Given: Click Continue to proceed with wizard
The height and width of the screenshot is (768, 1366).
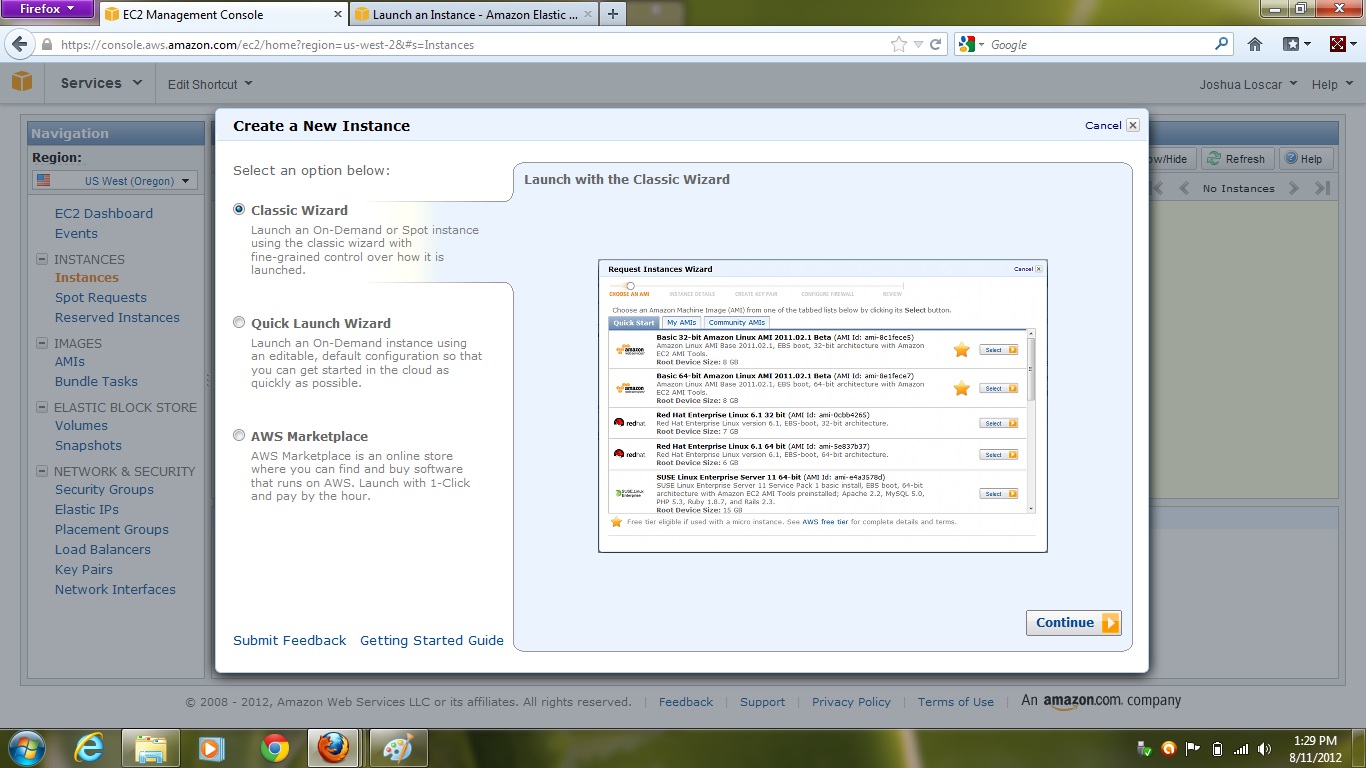Looking at the screenshot, I should click(1073, 622).
